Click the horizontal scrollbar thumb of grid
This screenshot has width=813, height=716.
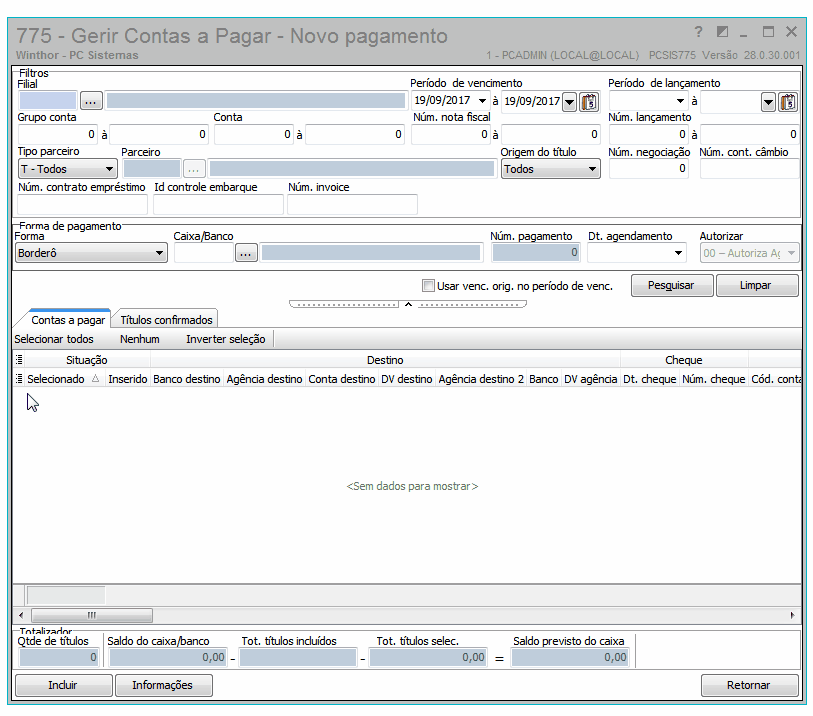click(92, 615)
